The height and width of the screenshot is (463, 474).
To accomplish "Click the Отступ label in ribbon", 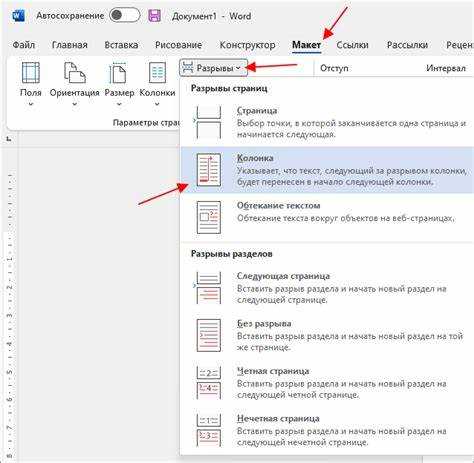I will 334,68.
